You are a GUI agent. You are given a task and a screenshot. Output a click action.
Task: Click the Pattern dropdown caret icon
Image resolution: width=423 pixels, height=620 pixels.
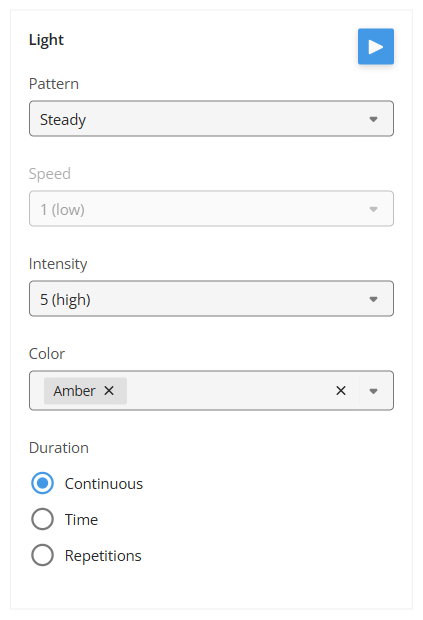tap(373, 119)
